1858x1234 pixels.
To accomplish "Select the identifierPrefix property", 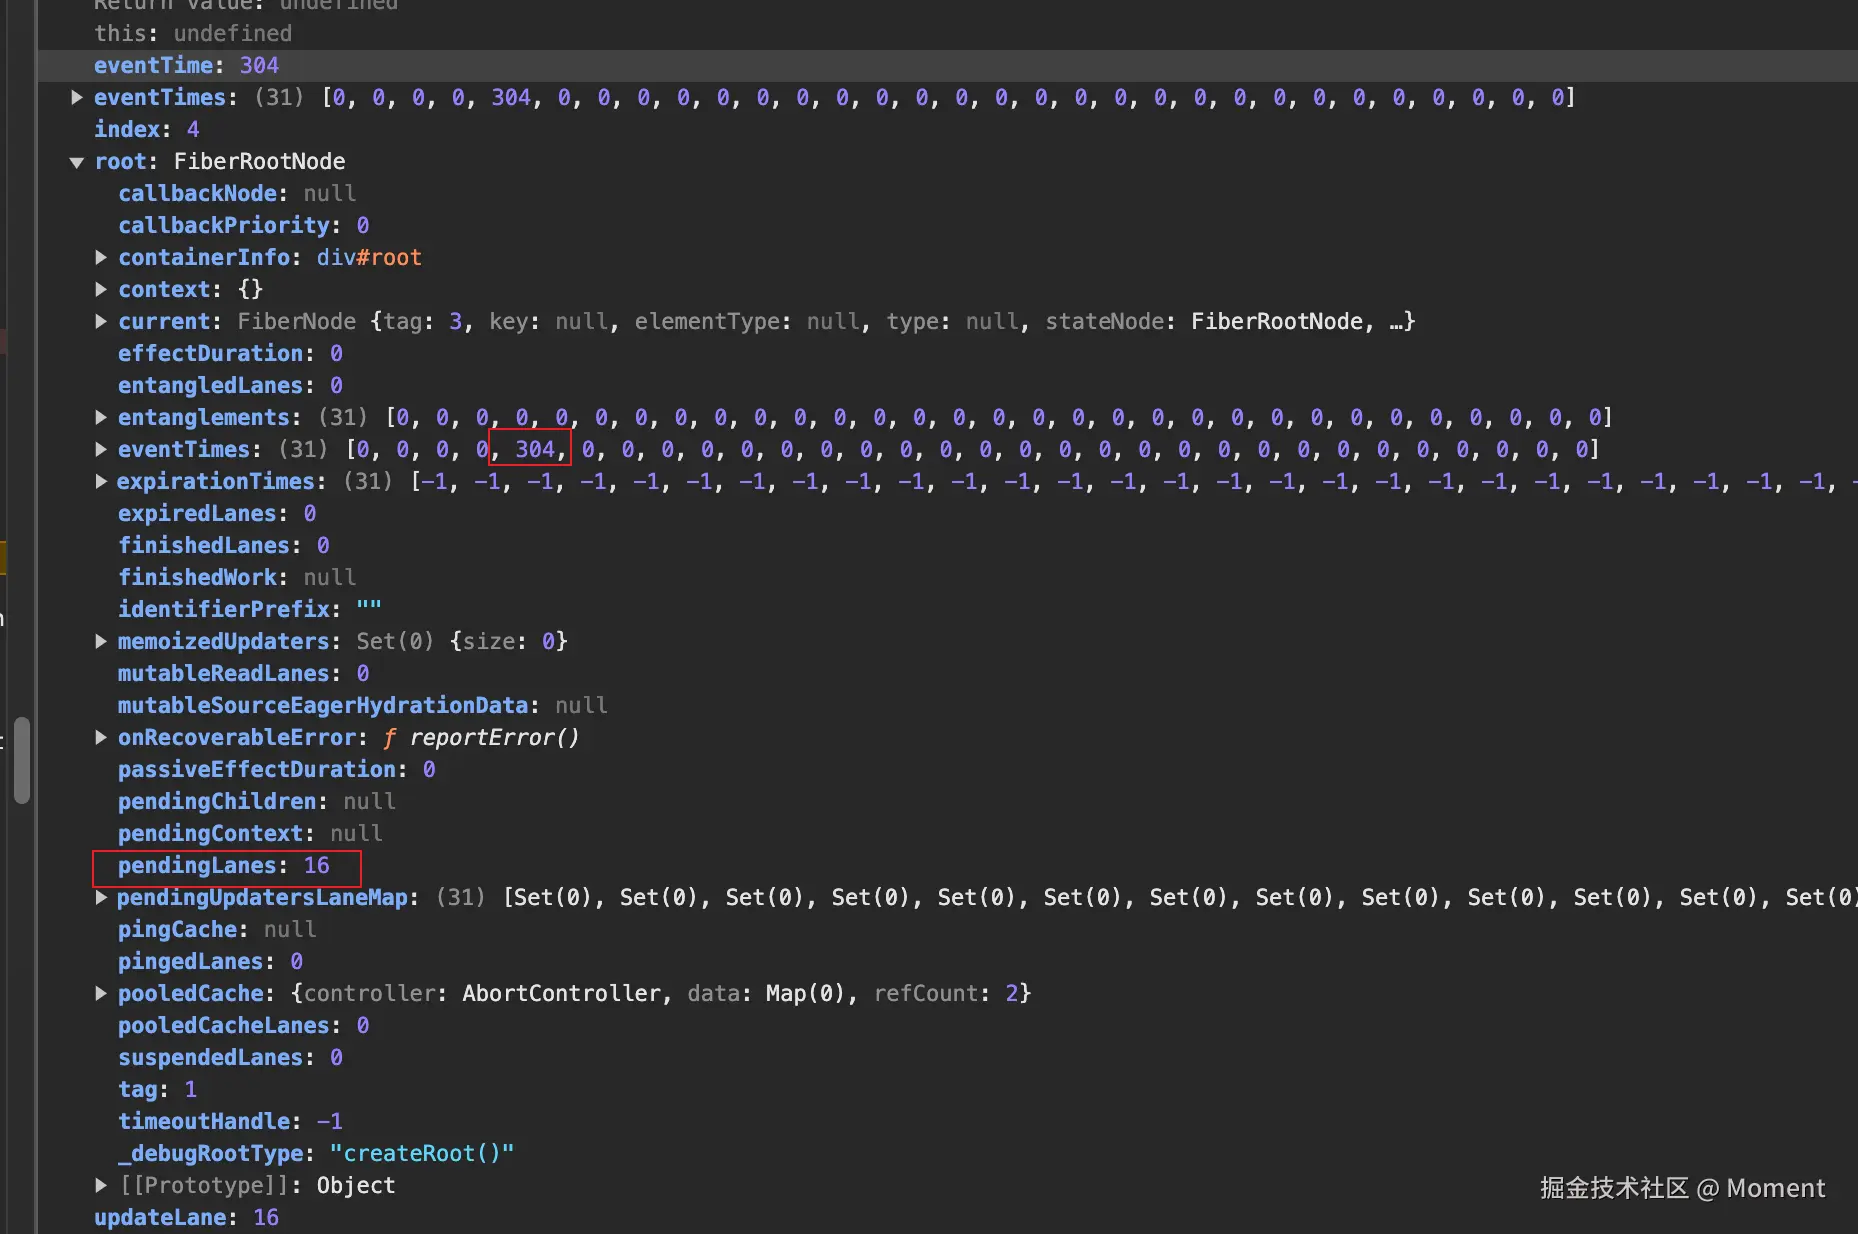I will (250, 609).
